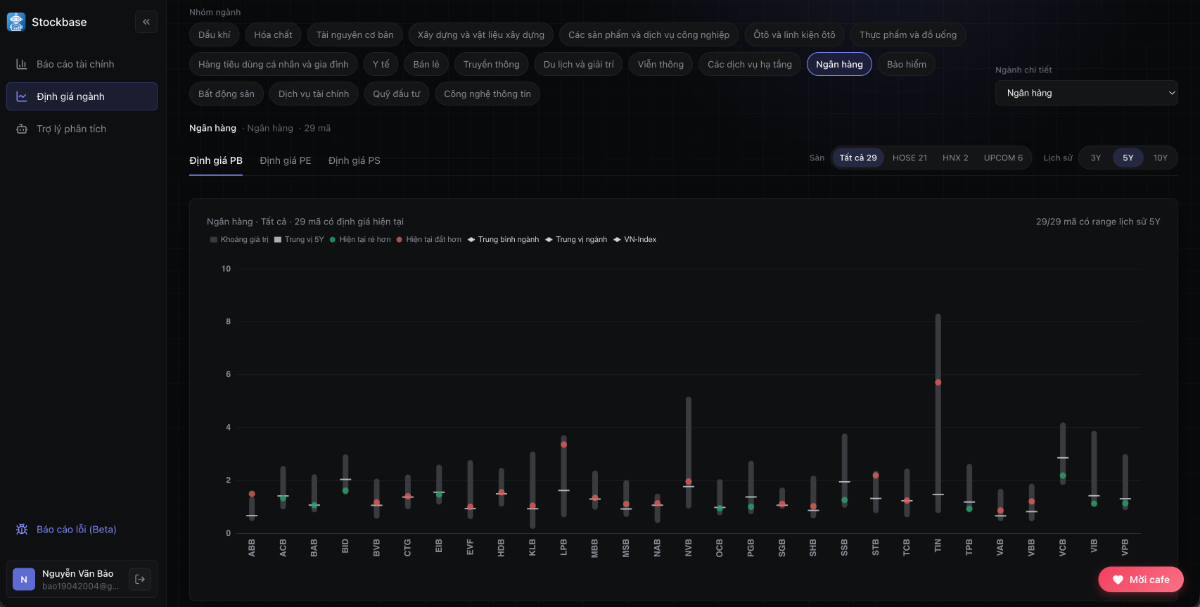Click the logout icon beside user name
Screen dimensions: 1200x607
140,578
